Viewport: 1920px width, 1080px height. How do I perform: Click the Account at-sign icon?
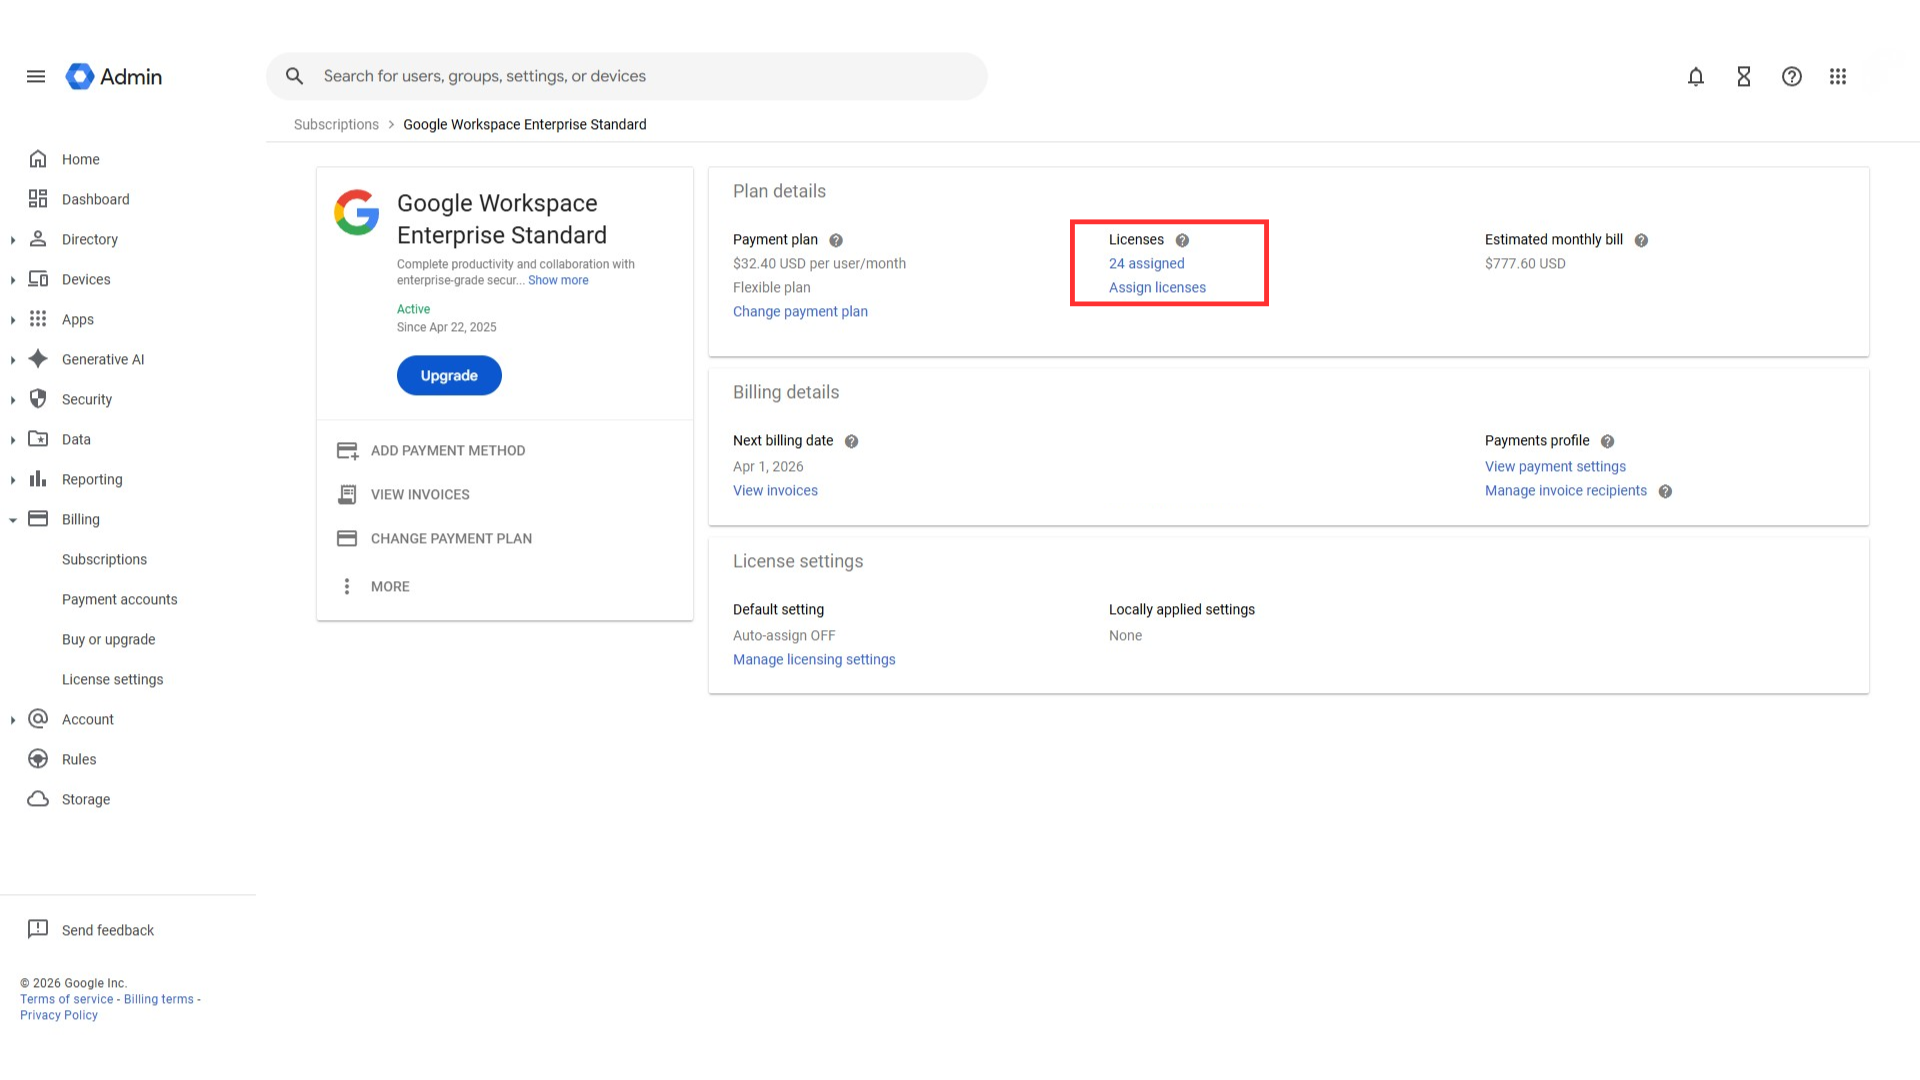point(38,719)
